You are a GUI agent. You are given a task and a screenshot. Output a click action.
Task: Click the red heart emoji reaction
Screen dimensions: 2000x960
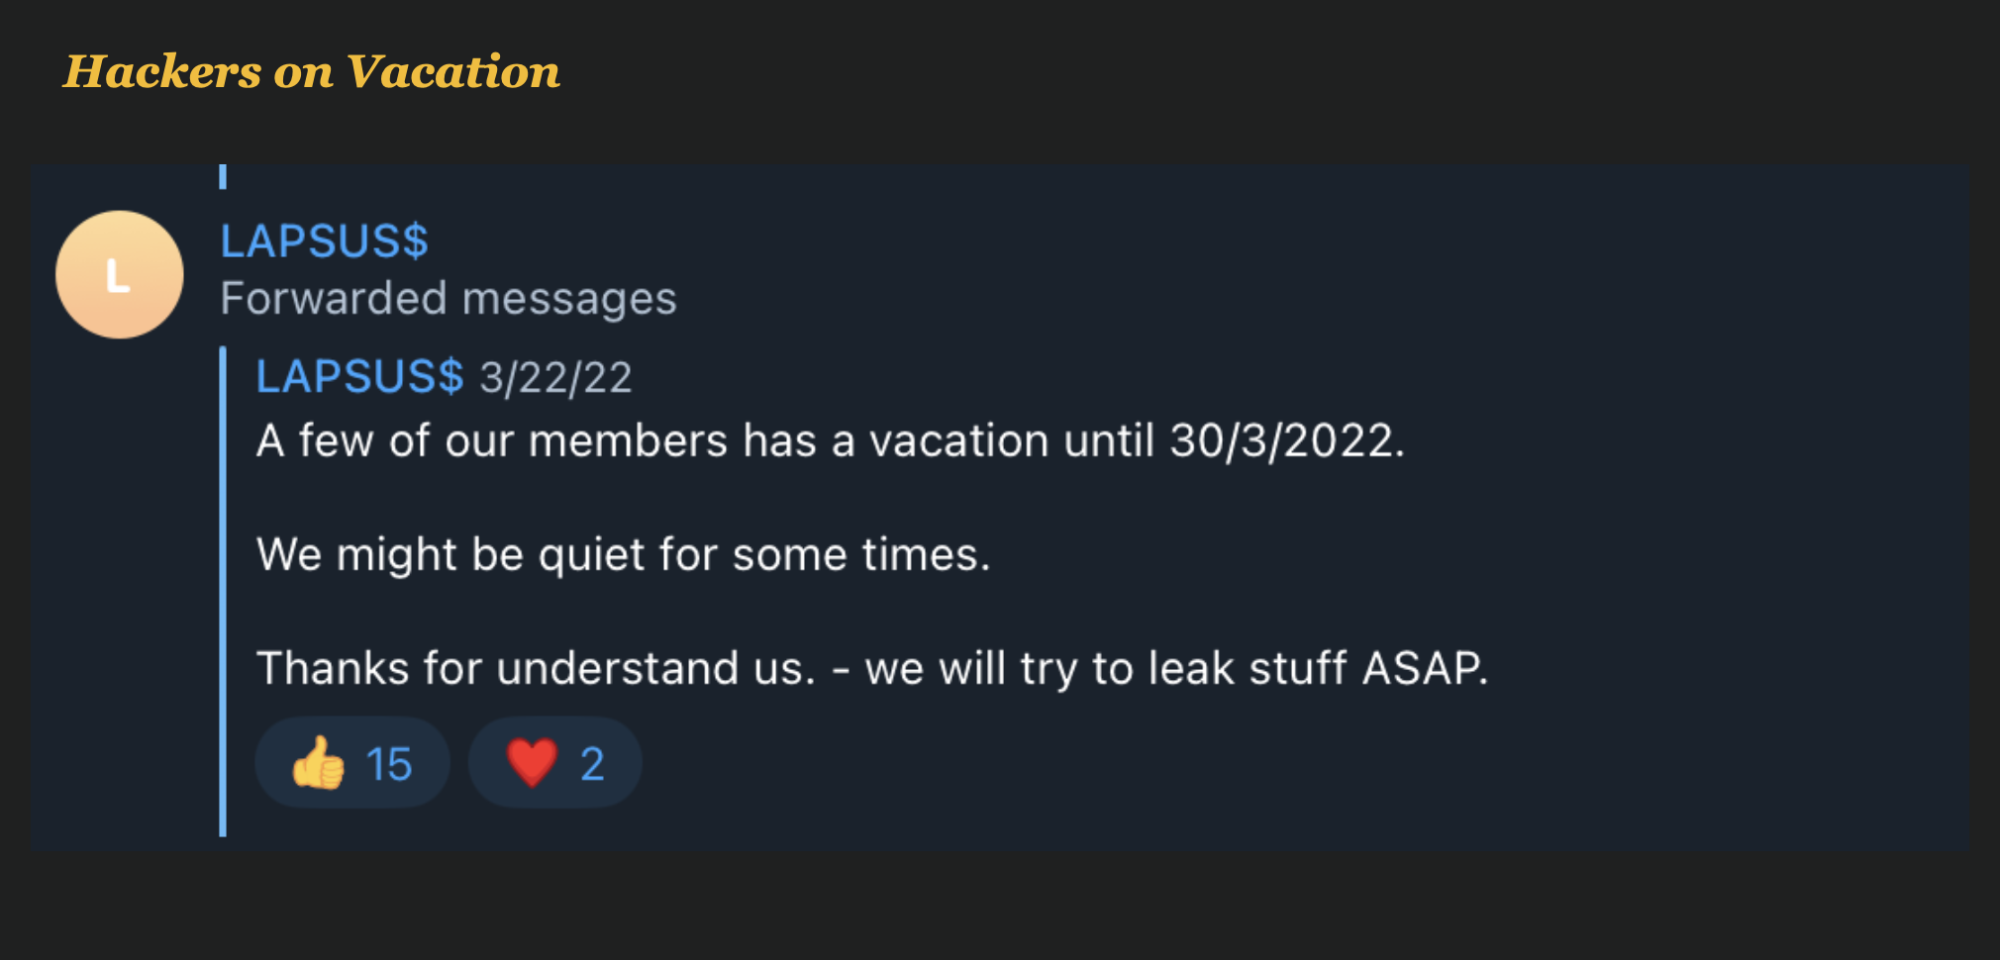tap(531, 763)
